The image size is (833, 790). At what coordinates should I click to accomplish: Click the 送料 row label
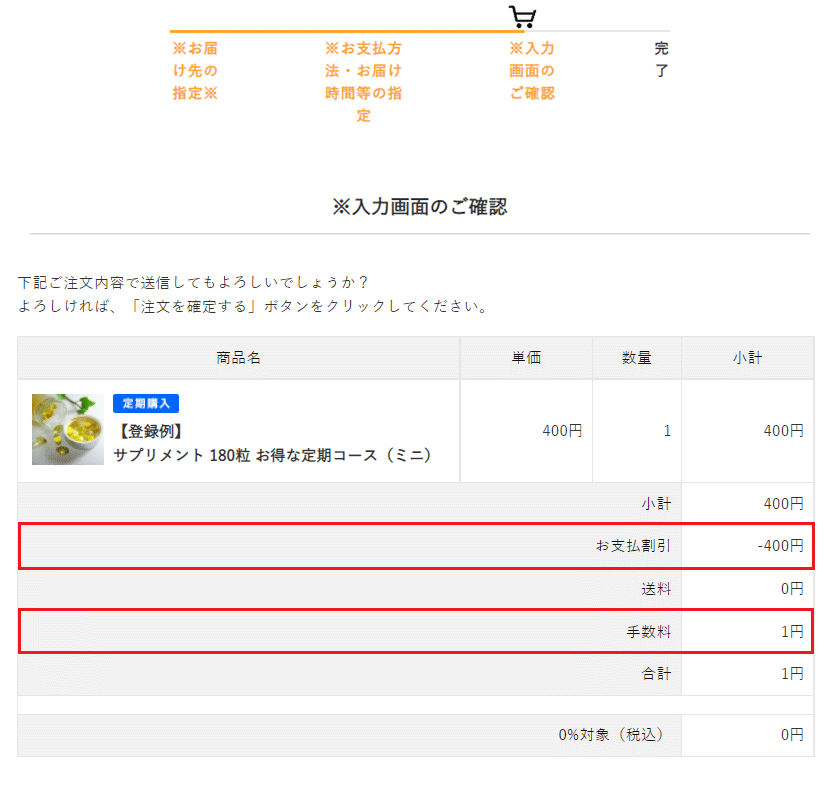(656, 589)
